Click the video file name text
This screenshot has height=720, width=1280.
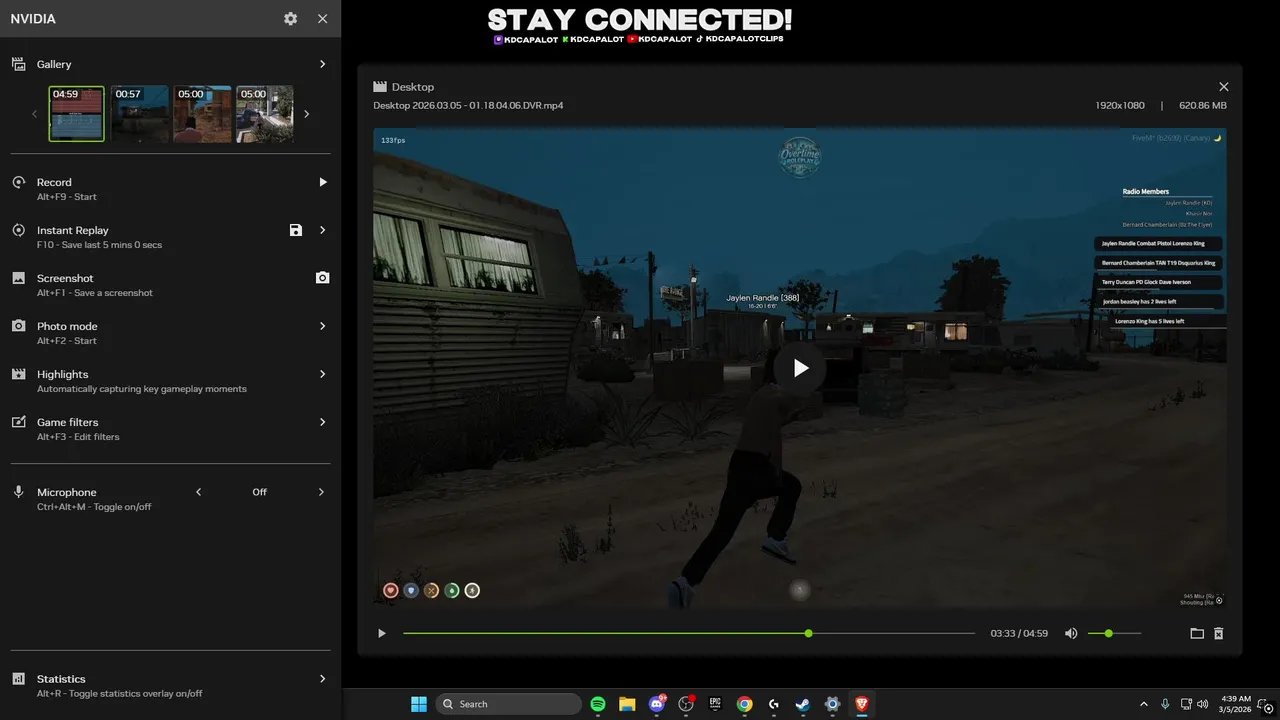click(468, 105)
